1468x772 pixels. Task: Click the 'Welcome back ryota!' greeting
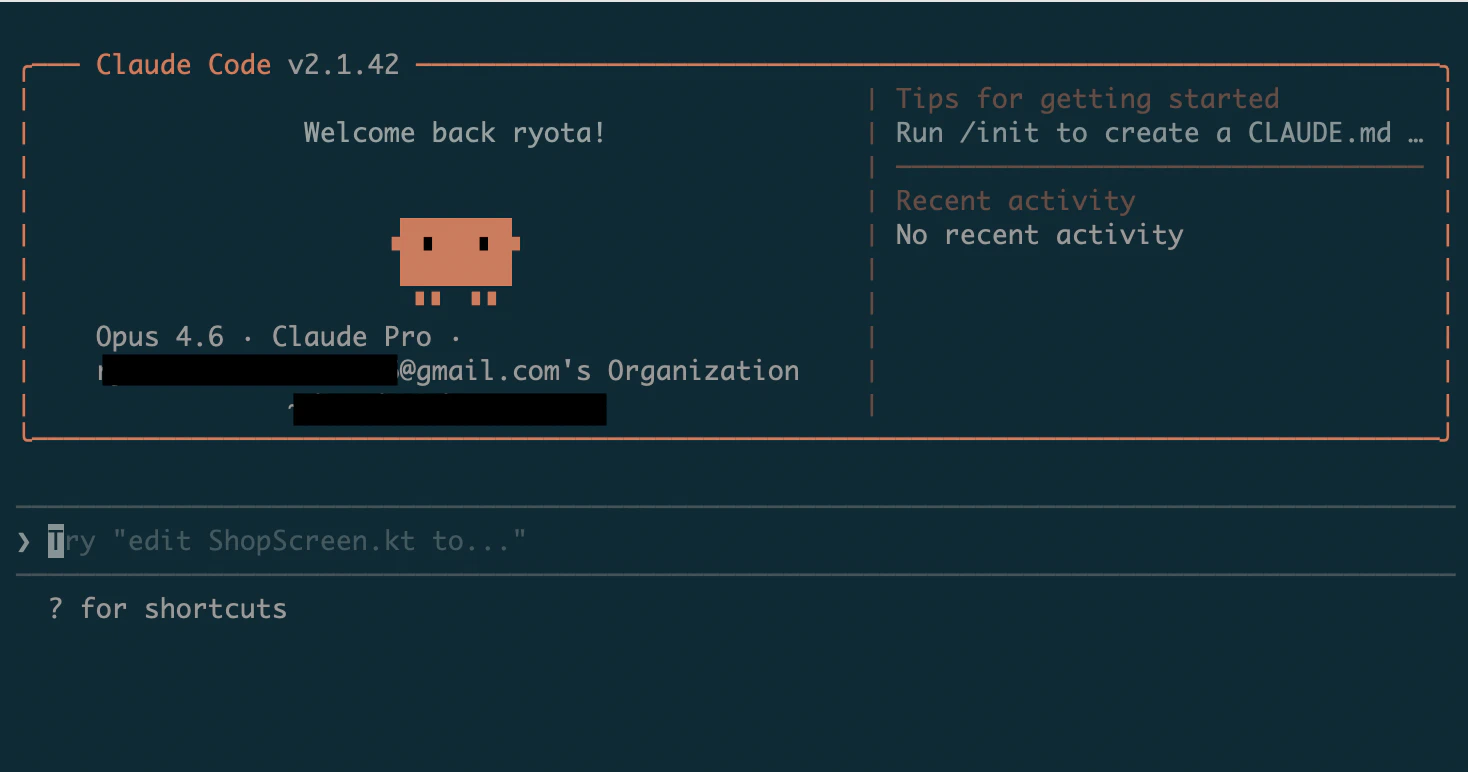click(455, 133)
